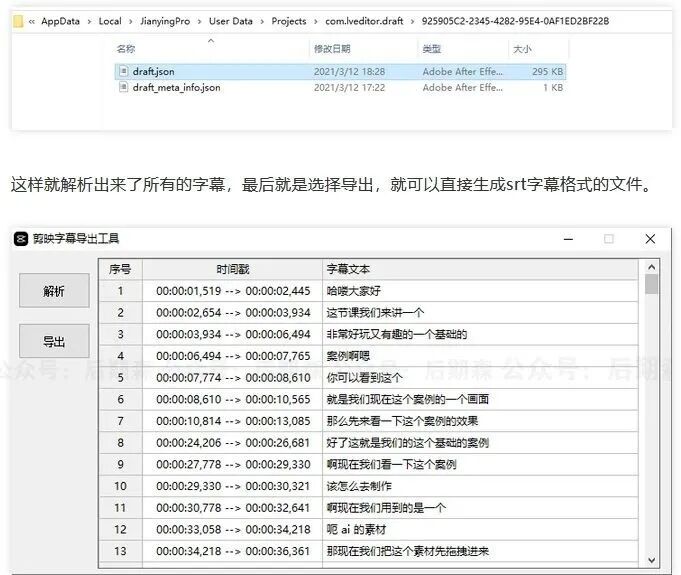Click the folder icon in address bar
This screenshot has width=681, height=575.
(x=18, y=21)
